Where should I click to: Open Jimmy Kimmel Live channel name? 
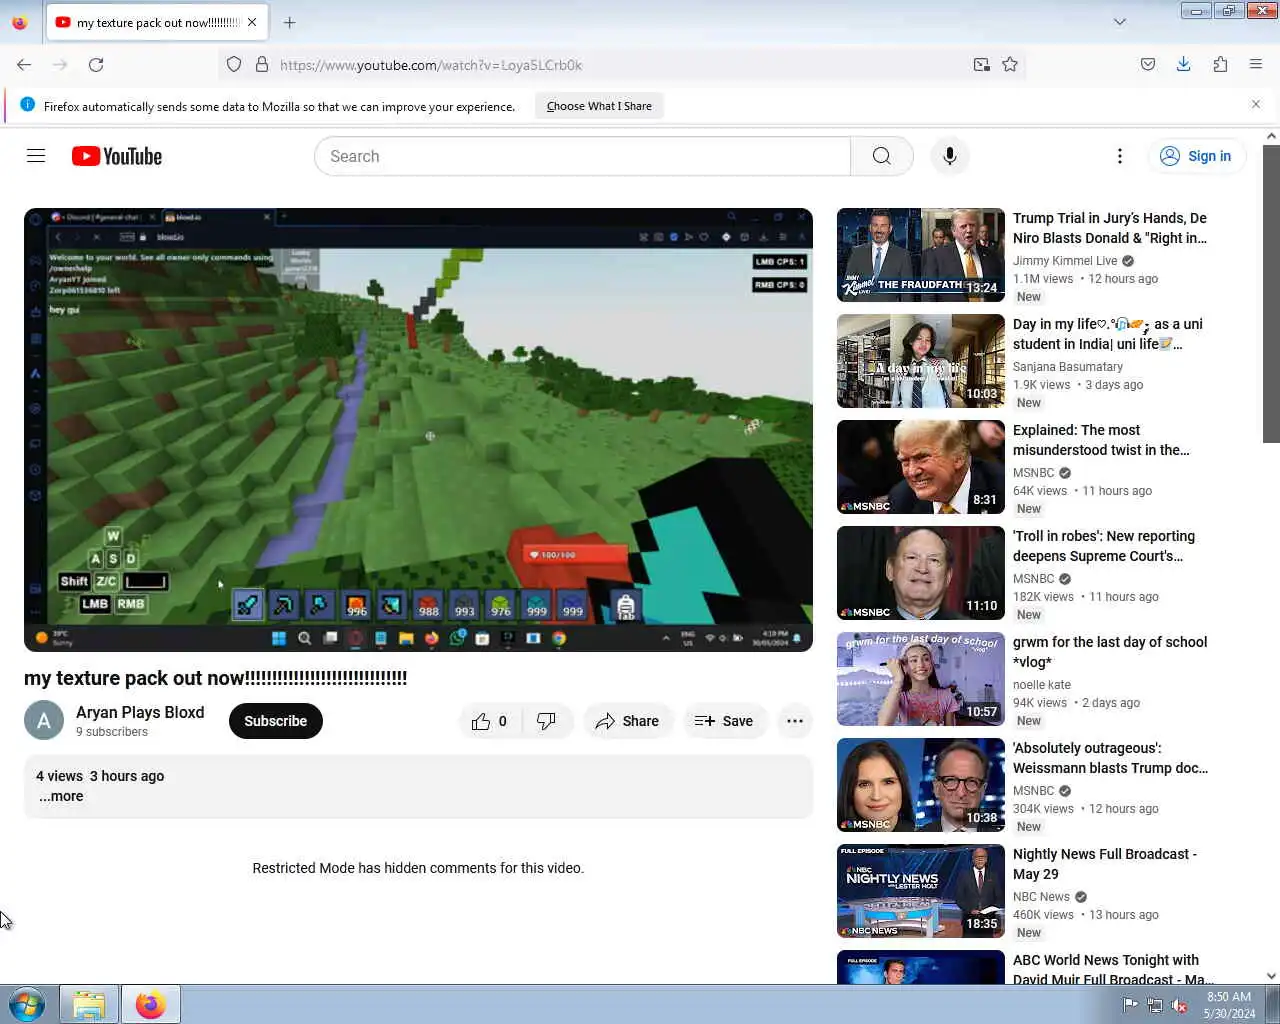[1065, 261]
